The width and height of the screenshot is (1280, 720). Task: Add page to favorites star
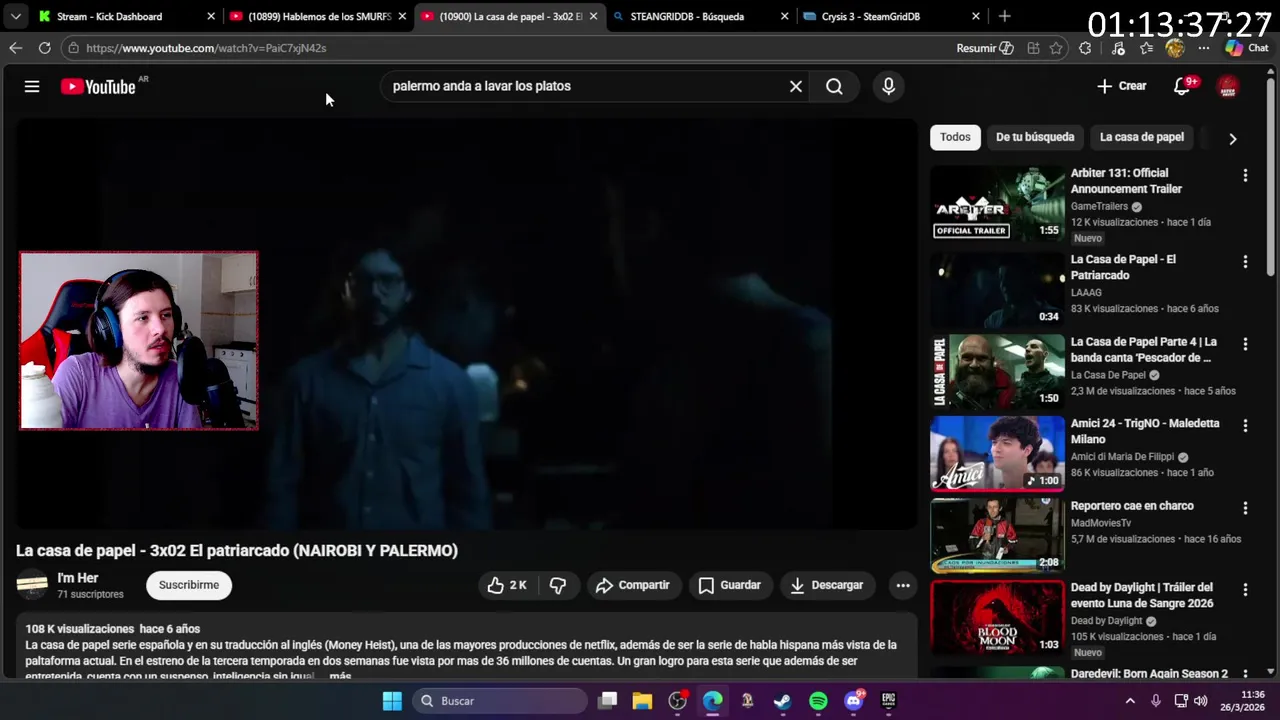1056,48
